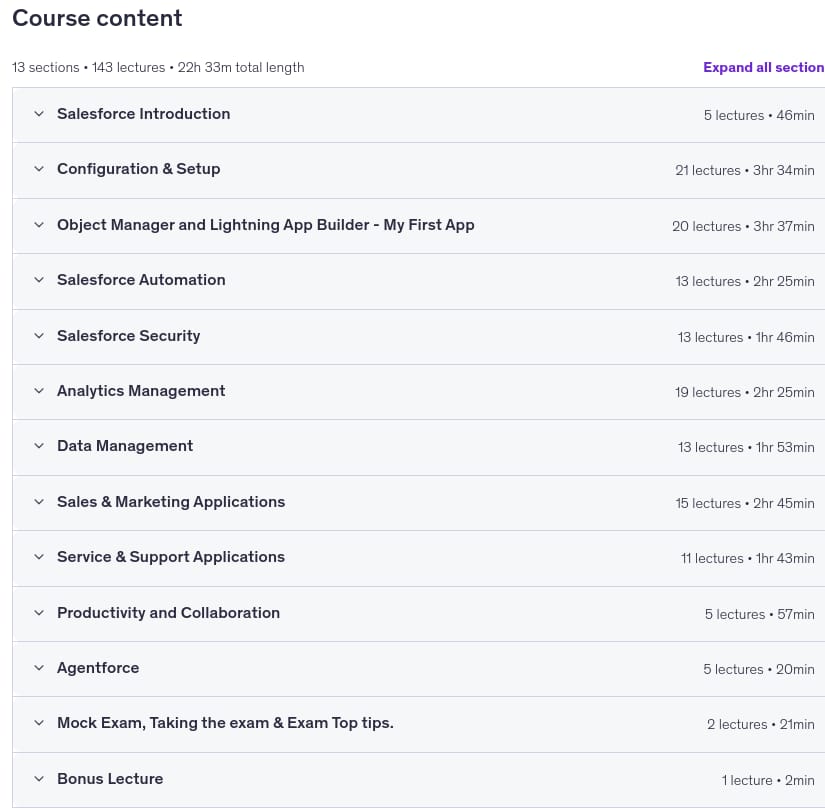Expand the Salesforce Security chevron
This screenshot has height=808, width=825.
point(39,336)
